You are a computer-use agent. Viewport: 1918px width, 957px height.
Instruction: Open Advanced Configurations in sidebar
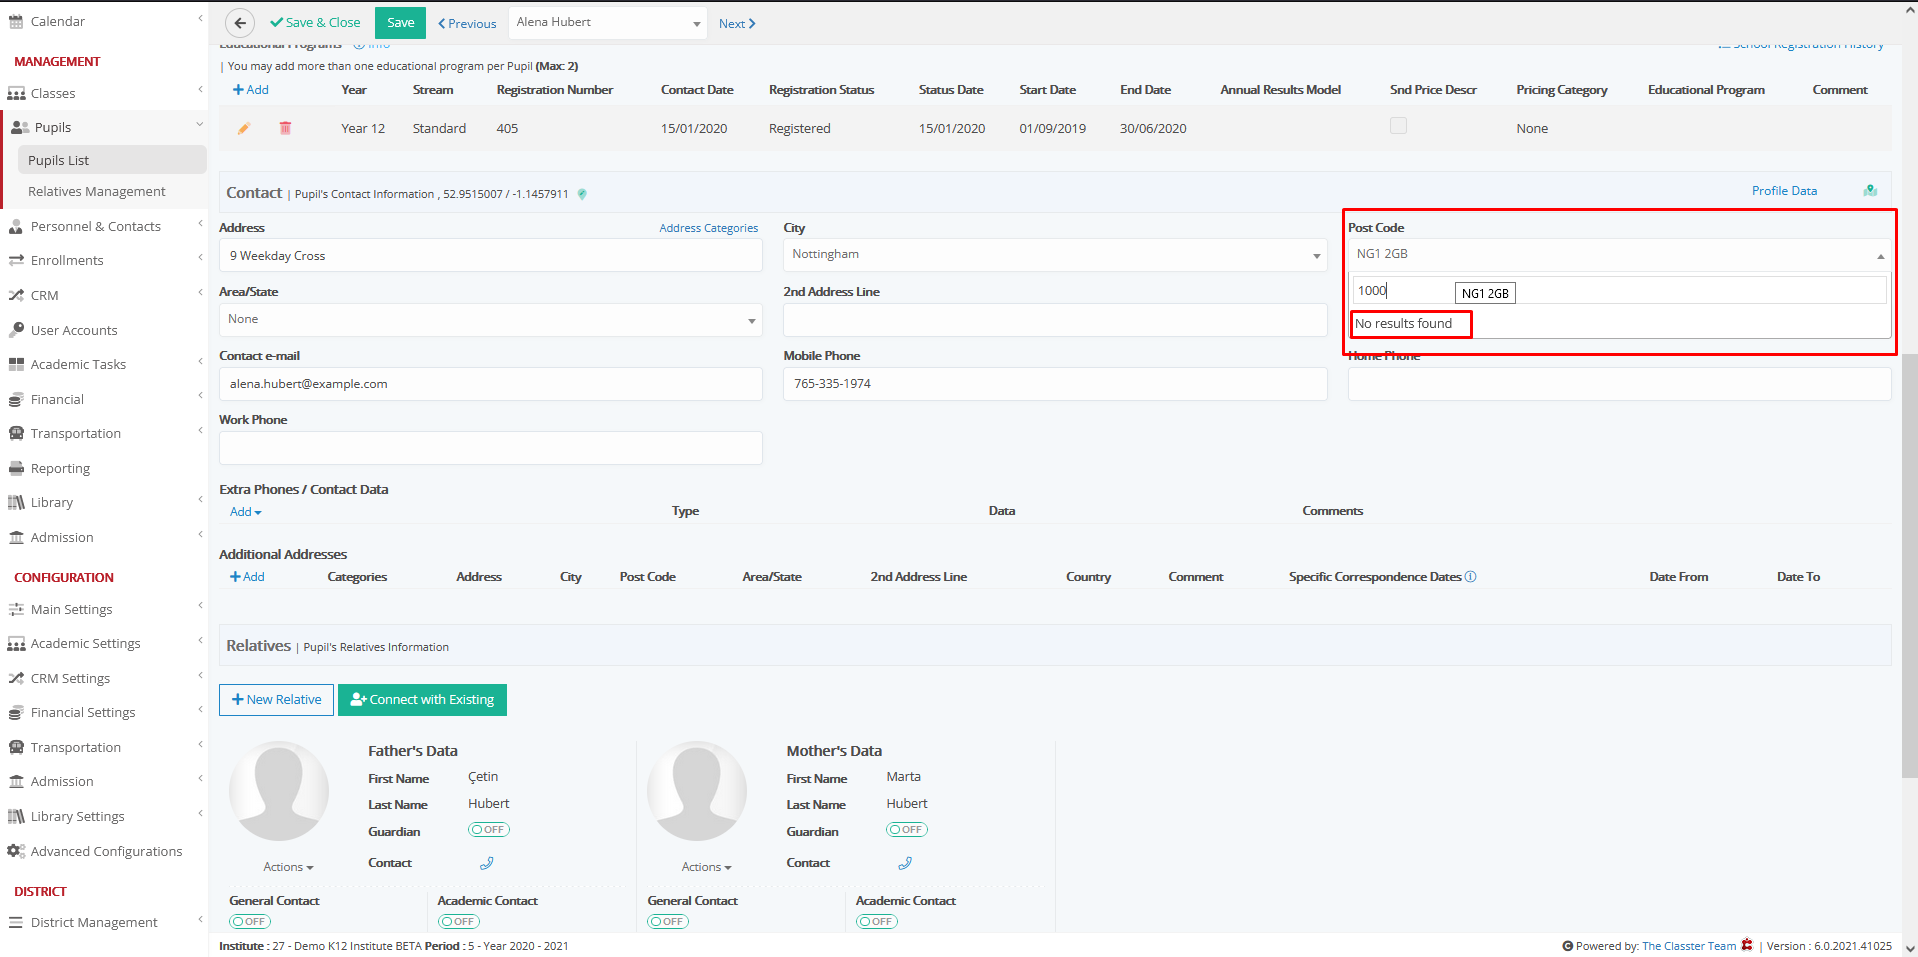click(104, 851)
